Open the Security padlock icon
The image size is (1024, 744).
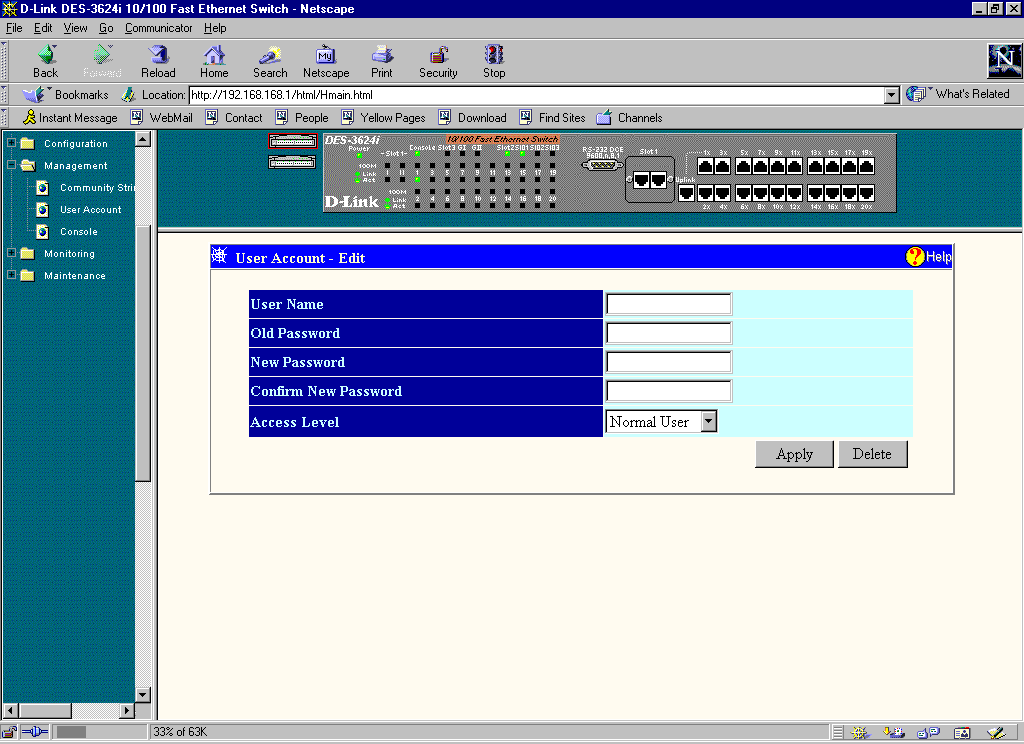click(438, 61)
